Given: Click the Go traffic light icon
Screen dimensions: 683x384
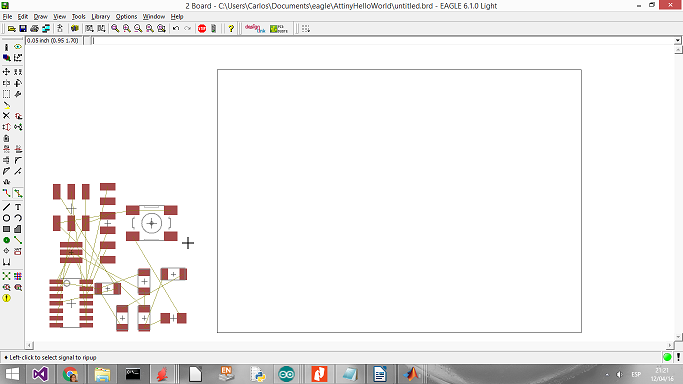Looking at the screenshot, I should (213, 29).
